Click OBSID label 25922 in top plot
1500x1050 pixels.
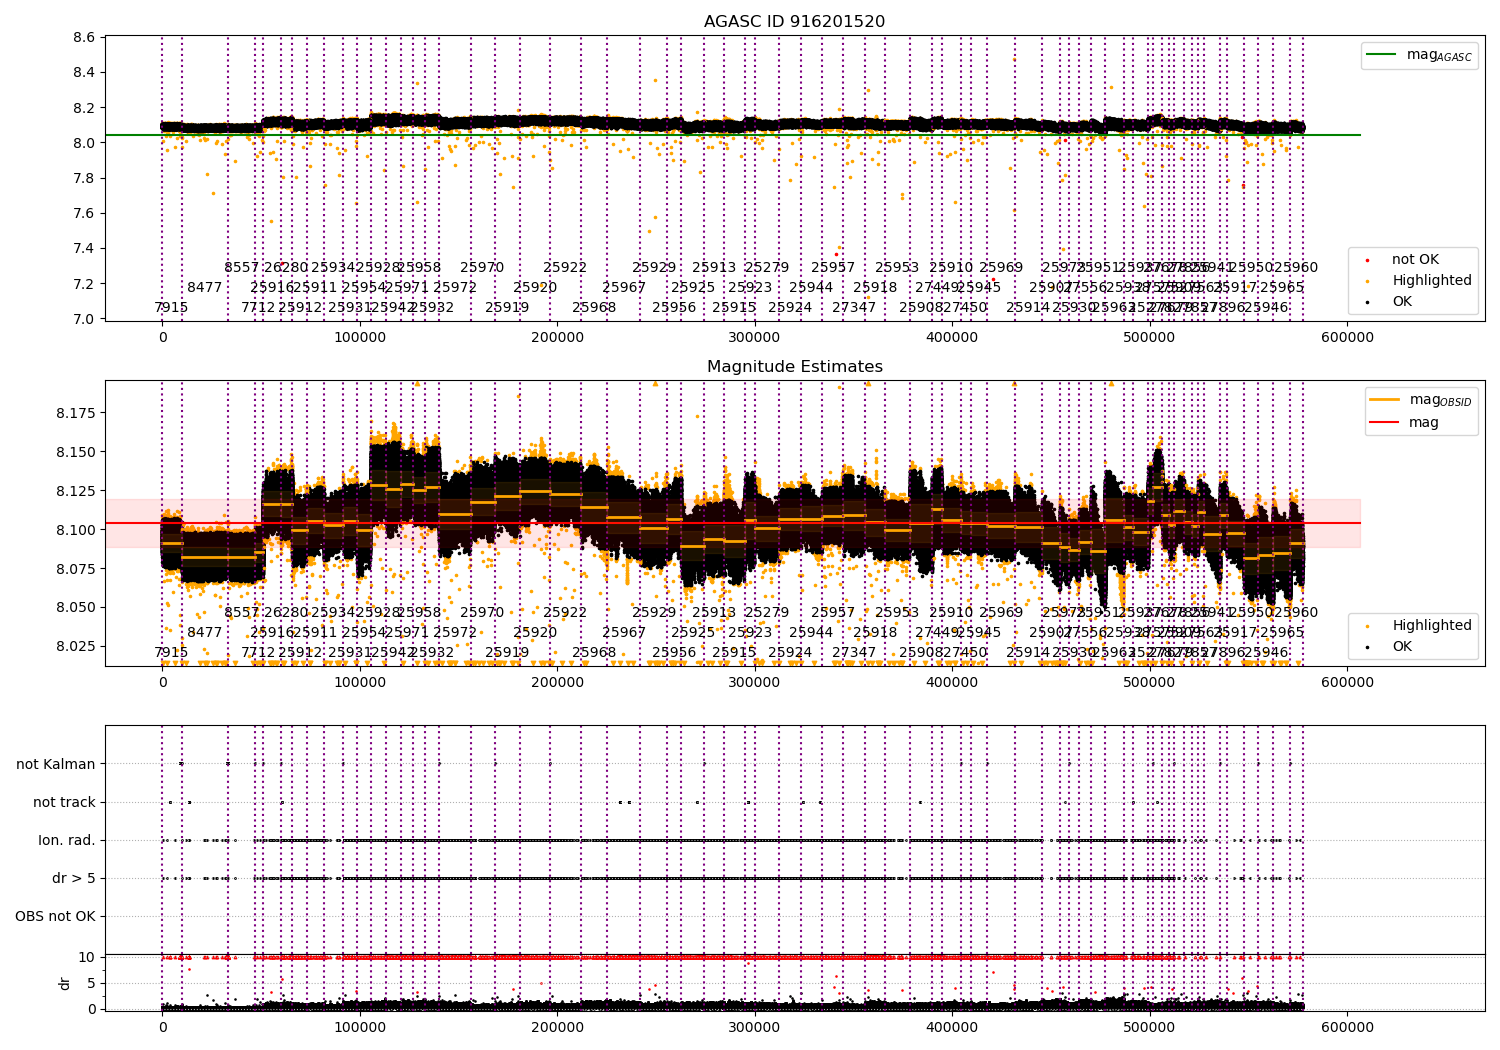click(x=565, y=267)
